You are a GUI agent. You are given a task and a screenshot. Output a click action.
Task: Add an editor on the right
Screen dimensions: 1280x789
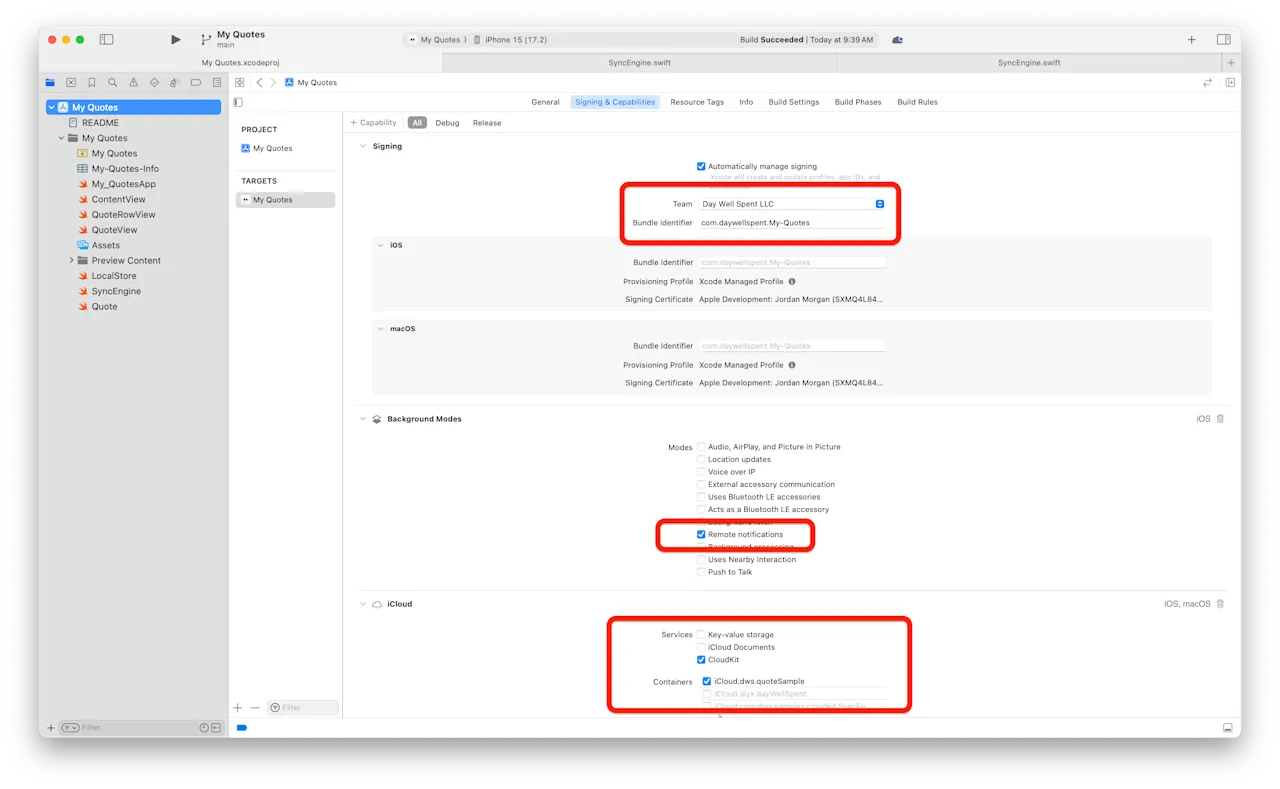[1230, 83]
